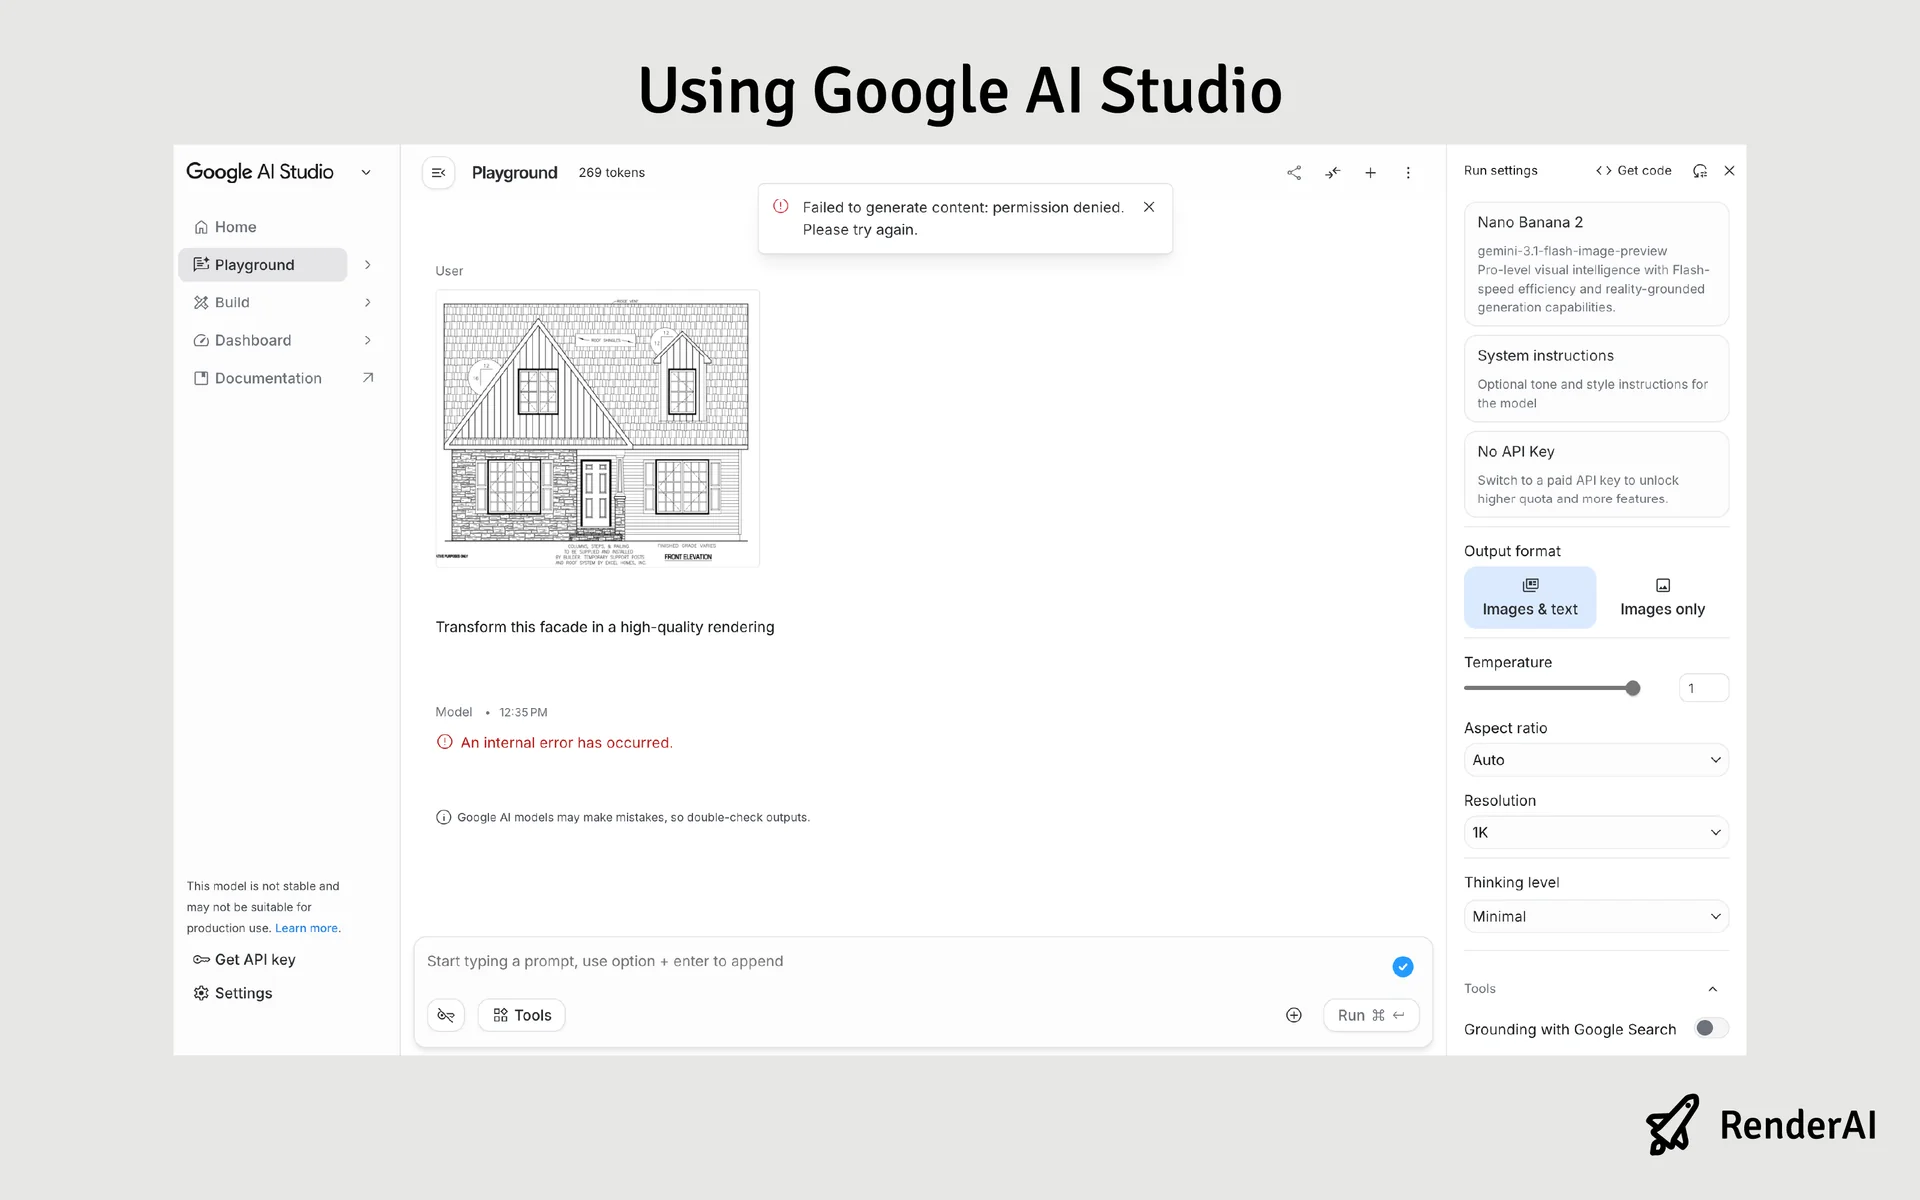This screenshot has height=1200, width=1920.
Task: Open the Playground section in the sidebar
Action: point(254,264)
